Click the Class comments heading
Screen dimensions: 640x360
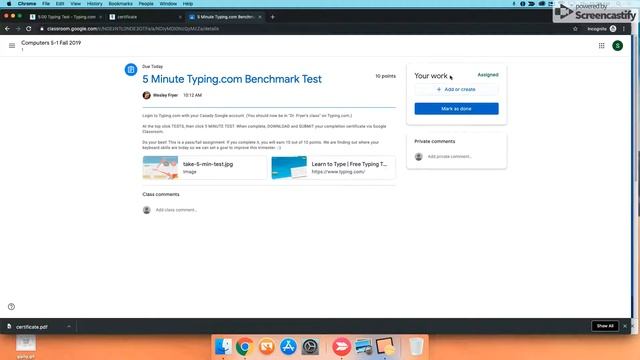click(161, 194)
